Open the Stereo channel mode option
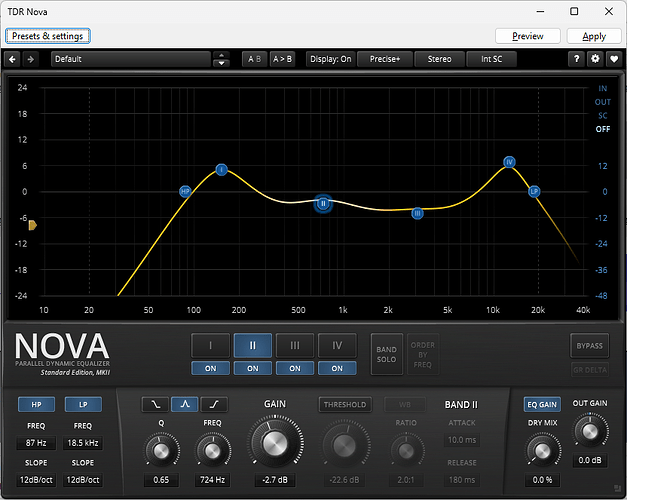 [439, 59]
